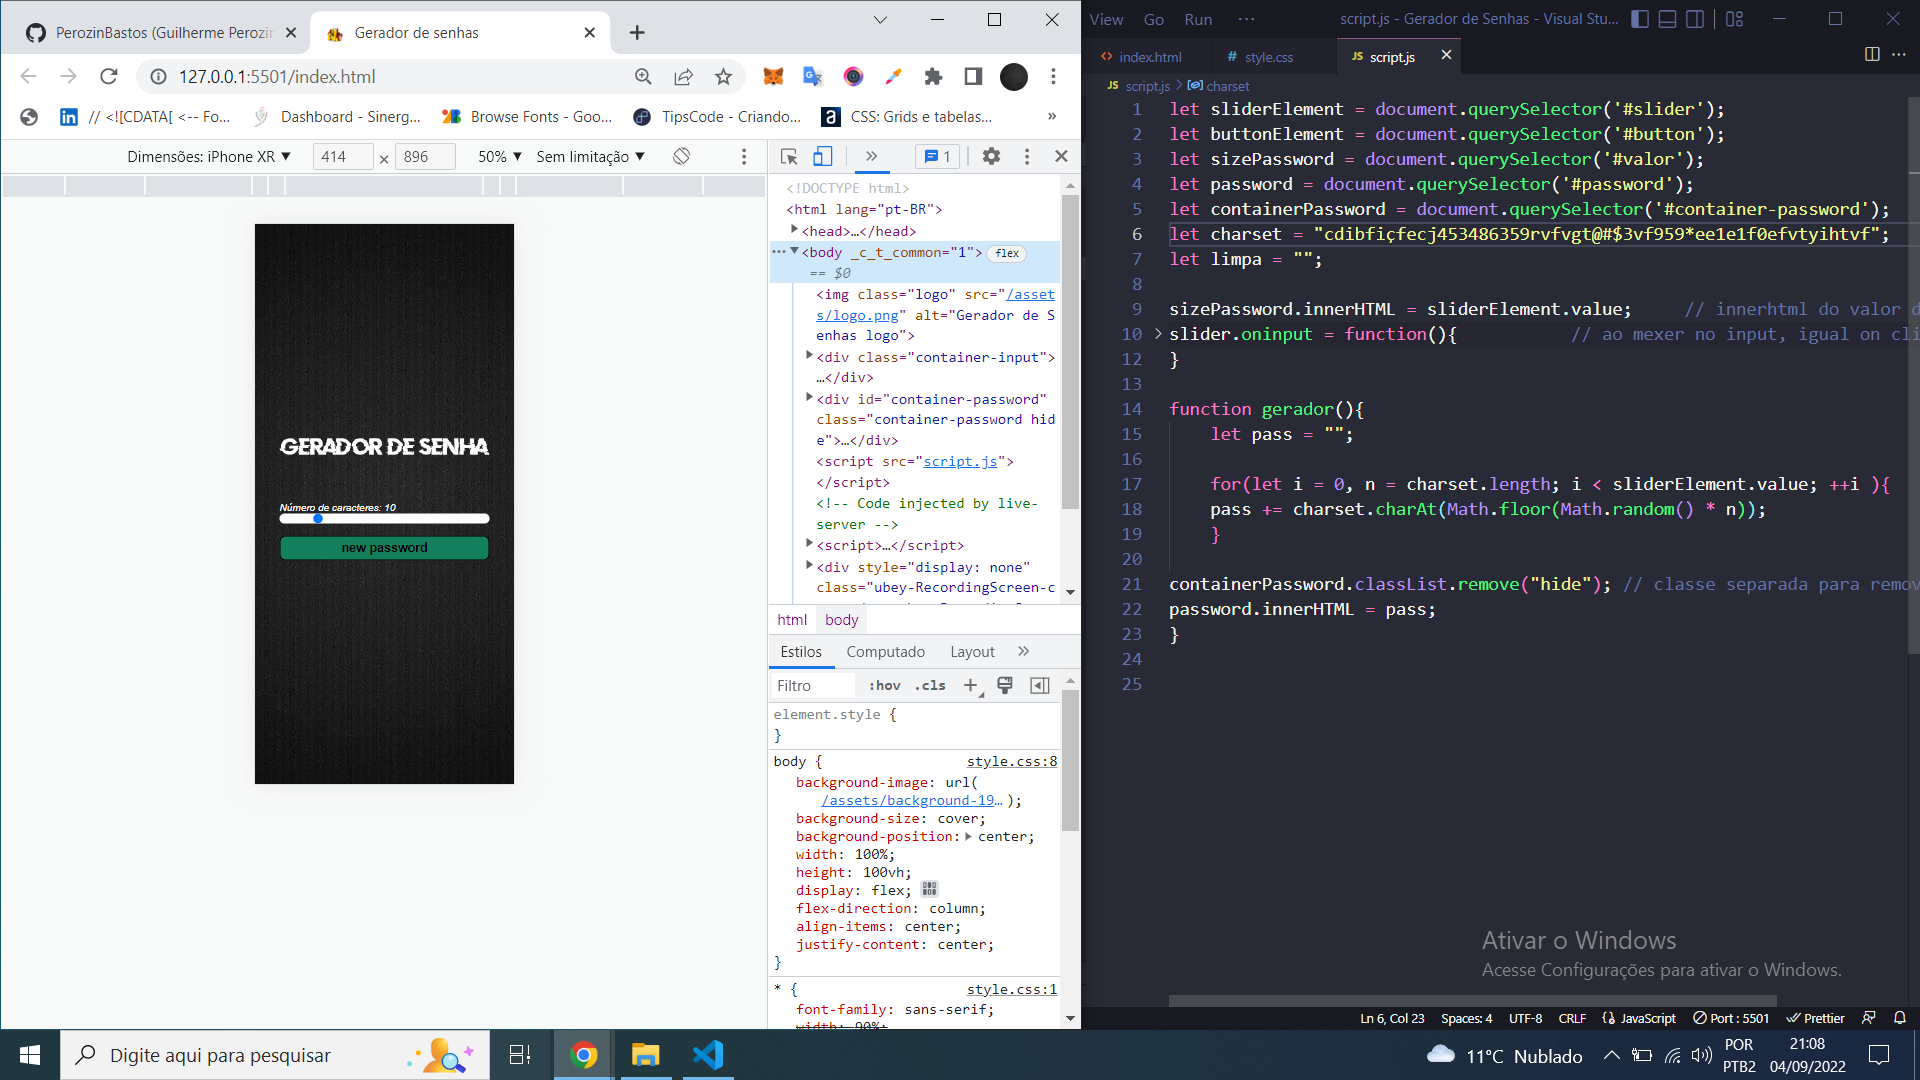The image size is (1920, 1080).
Task: Select the Estilos tab
Action: coord(801,651)
